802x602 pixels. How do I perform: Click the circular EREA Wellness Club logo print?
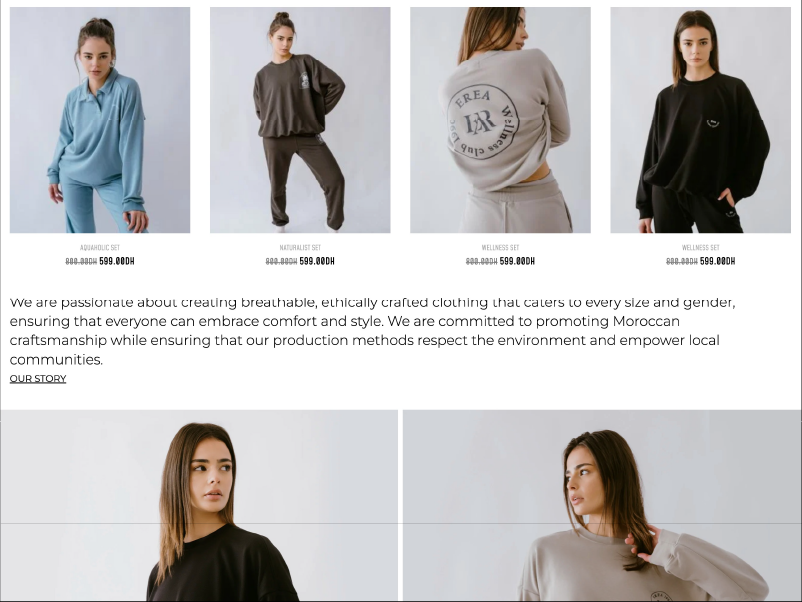click(x=483, y=122)
